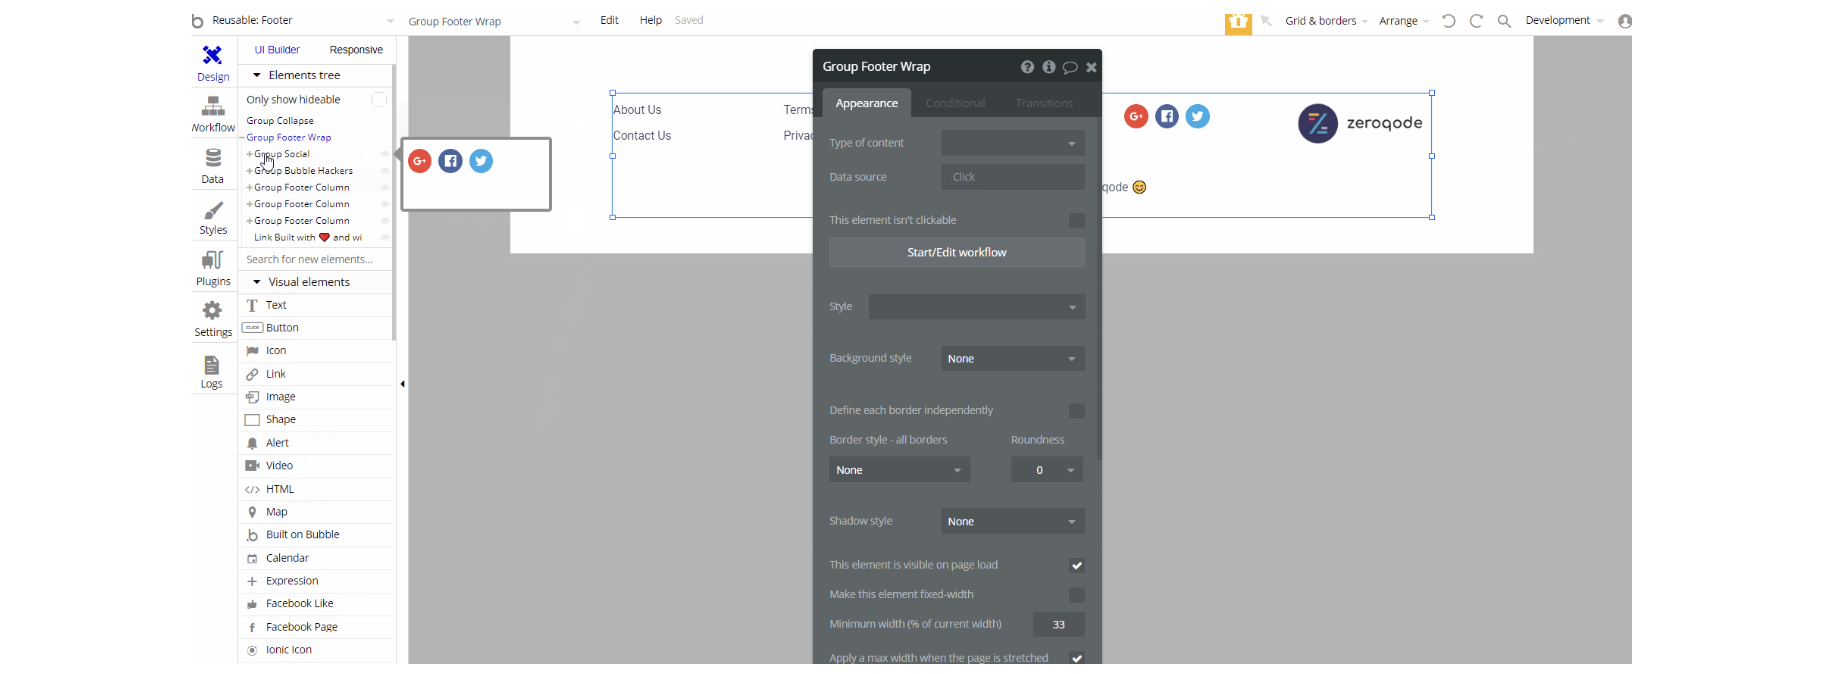
Task: Open the Design tab in sidebar
Action: tap(213, 63)
